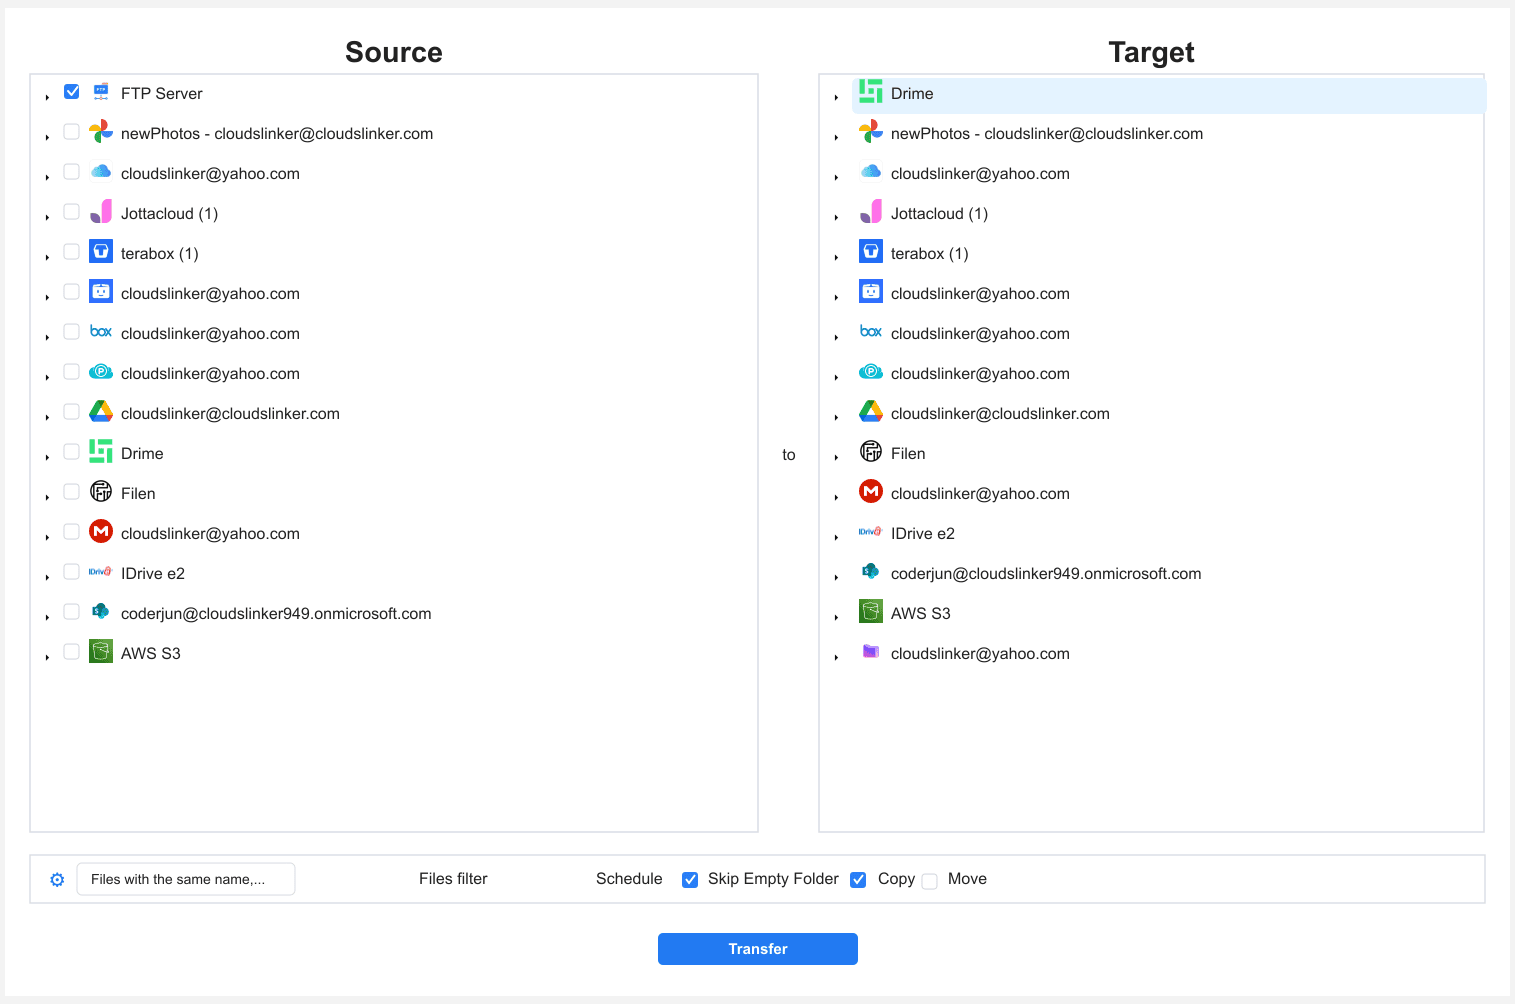Click Google Photos icon in Target list
Screen dimensions: 1515x1004
click(871, 132)
